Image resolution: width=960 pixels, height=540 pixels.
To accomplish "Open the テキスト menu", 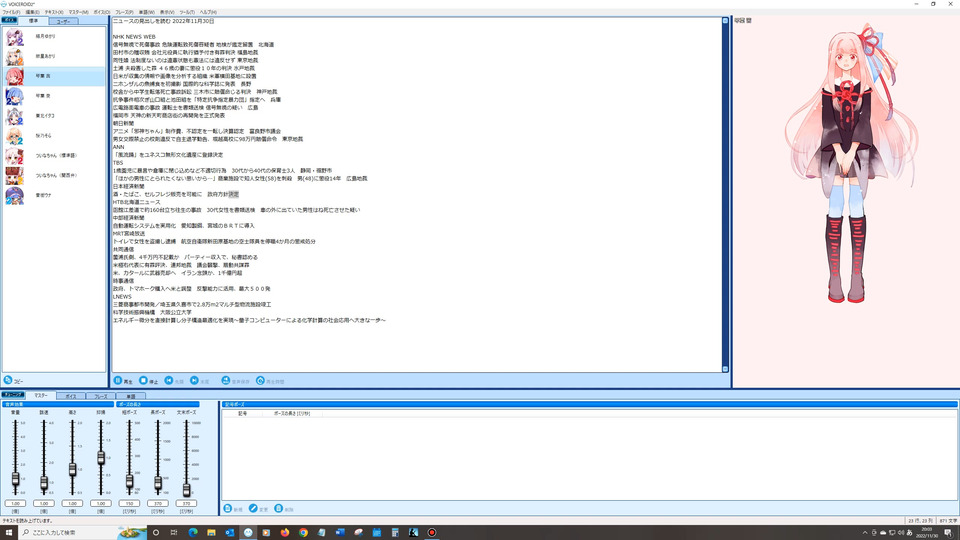I will (x=54, y=12).
